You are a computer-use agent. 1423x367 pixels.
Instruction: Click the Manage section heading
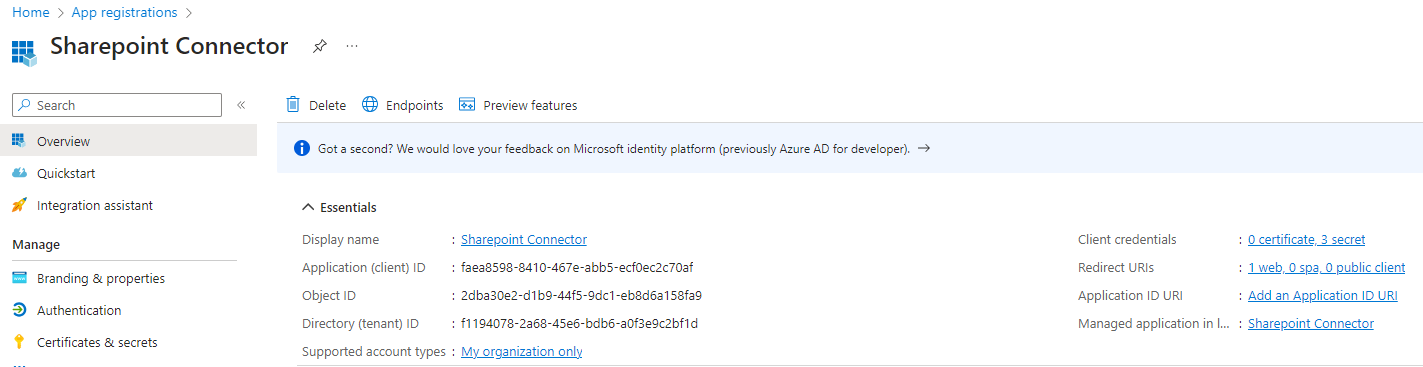[x=36, y=244]
